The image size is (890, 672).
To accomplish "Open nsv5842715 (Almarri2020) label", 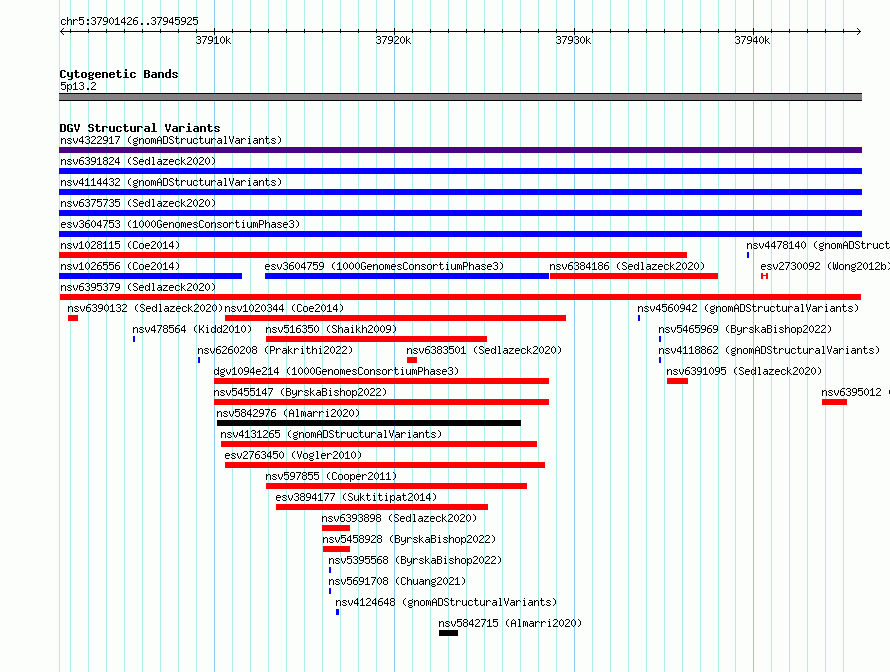I will (510, 623).
